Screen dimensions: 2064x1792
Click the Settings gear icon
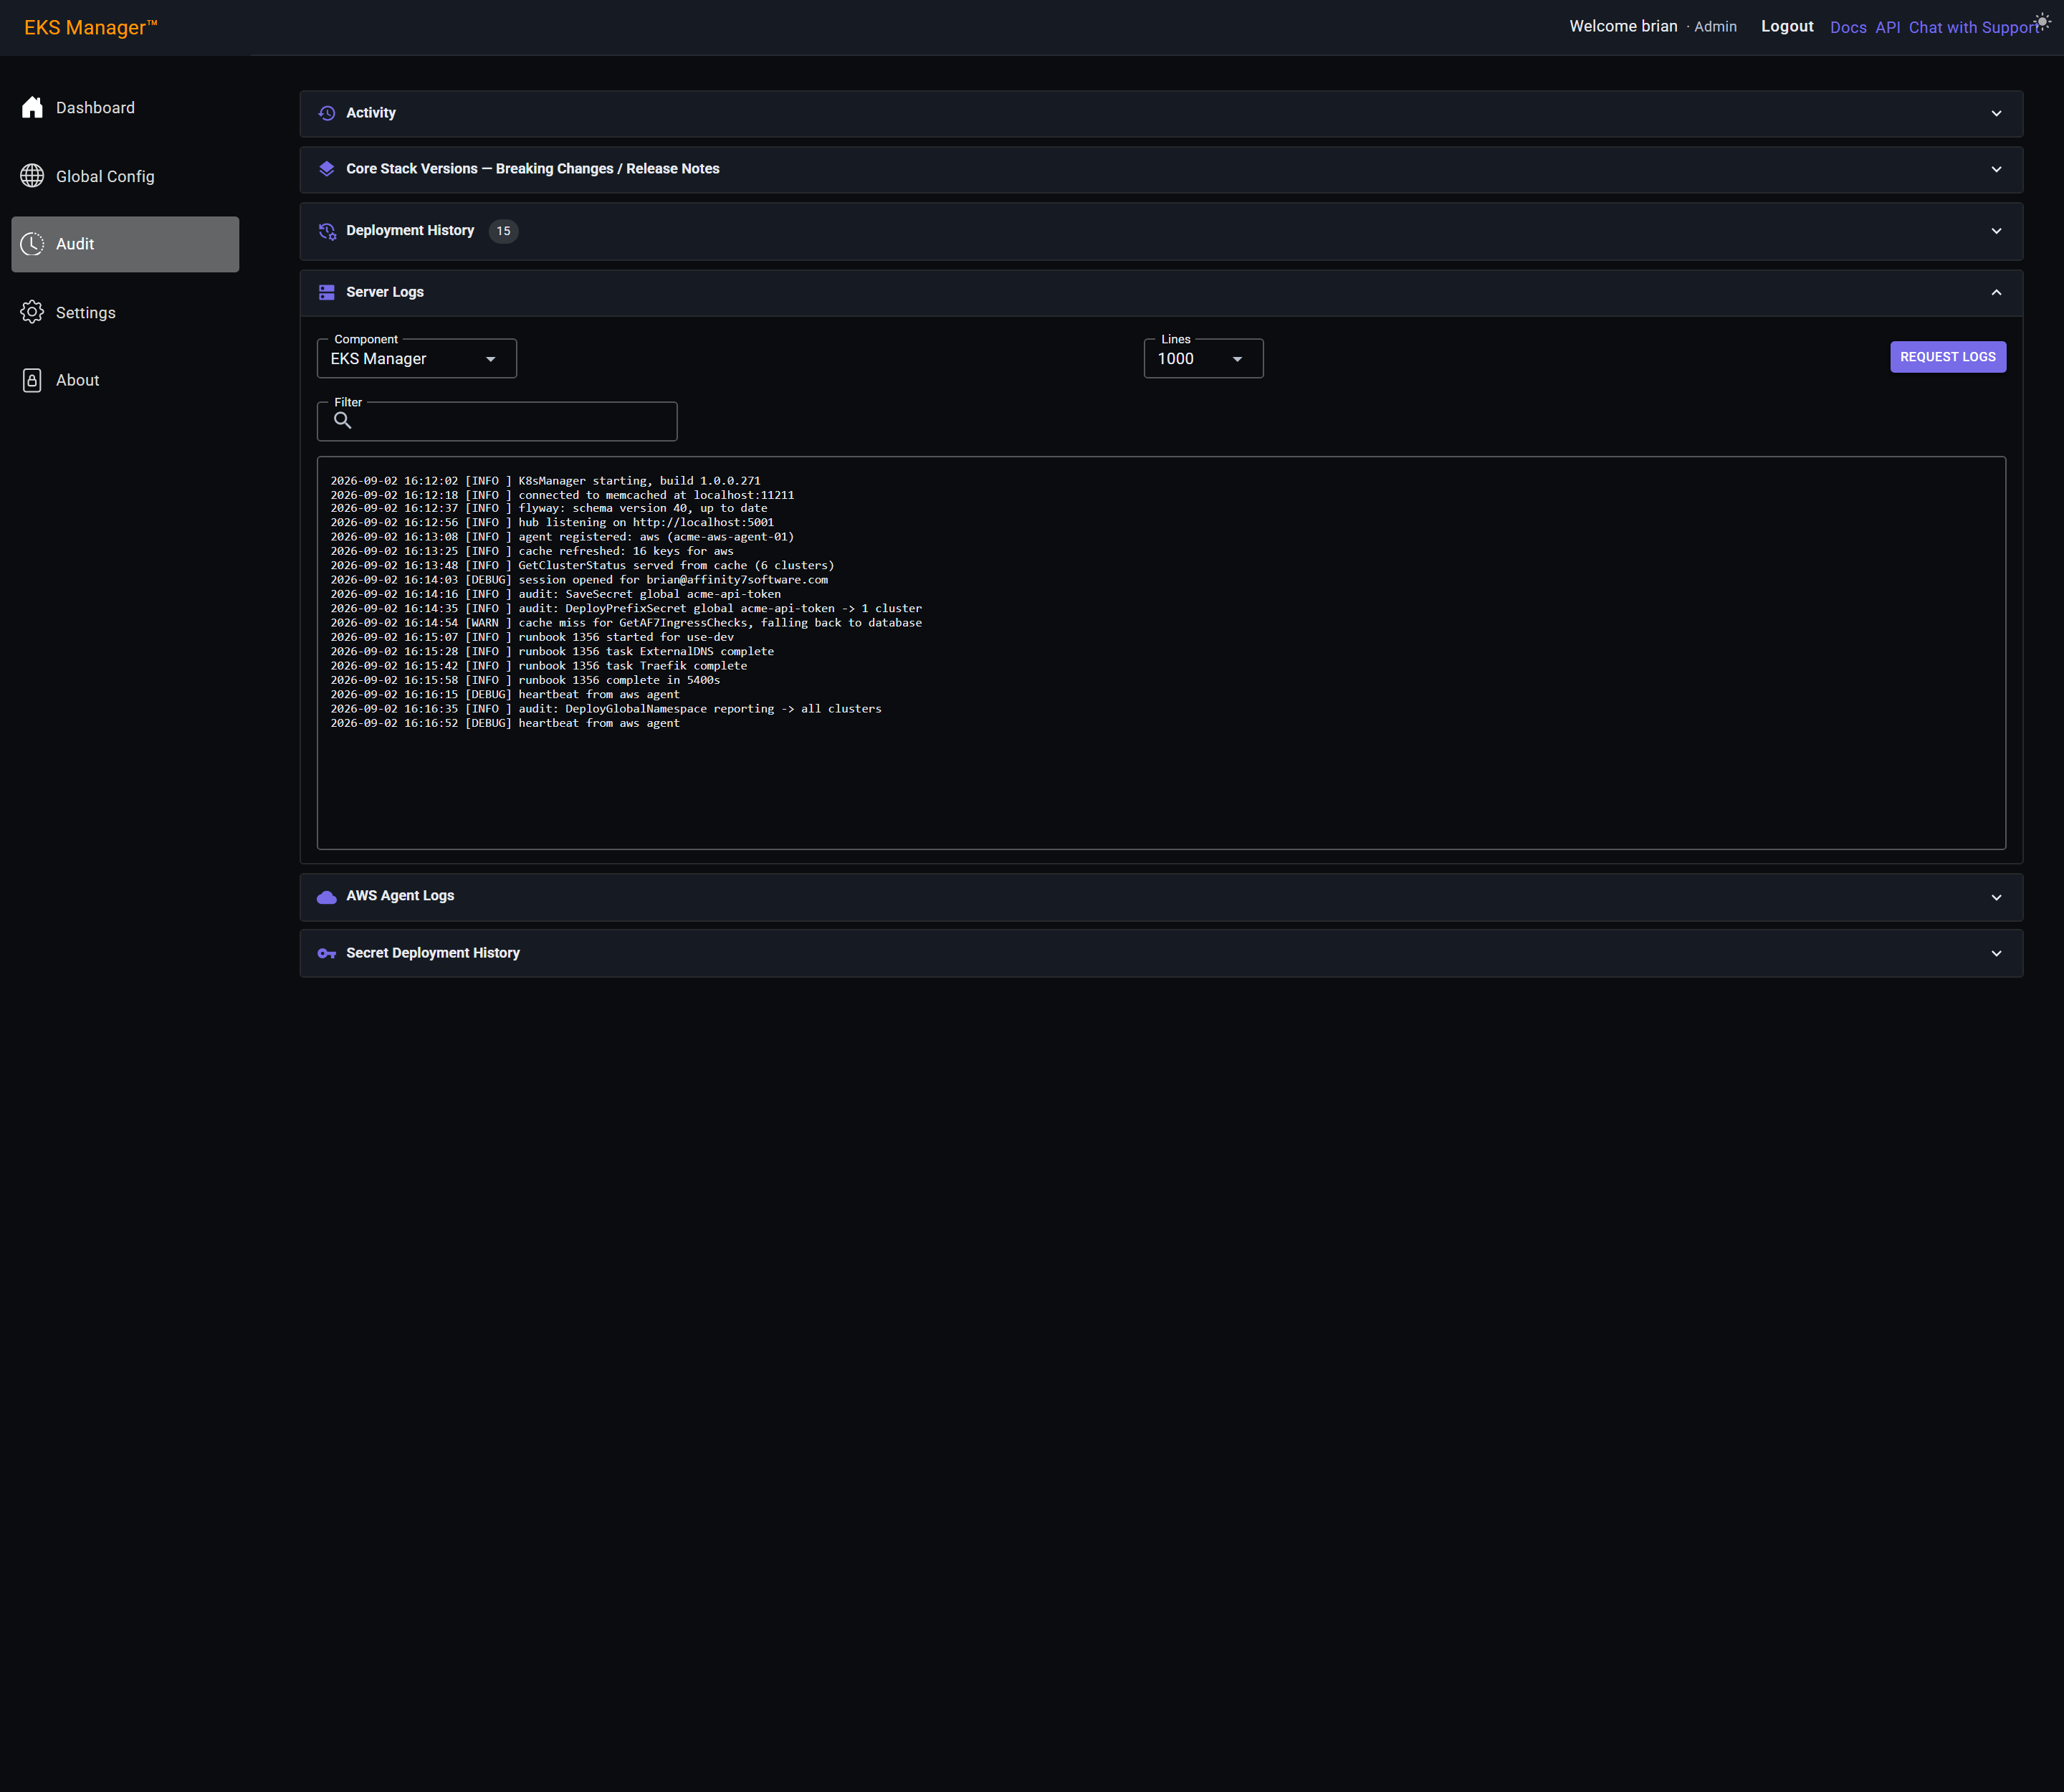point(32,312)
